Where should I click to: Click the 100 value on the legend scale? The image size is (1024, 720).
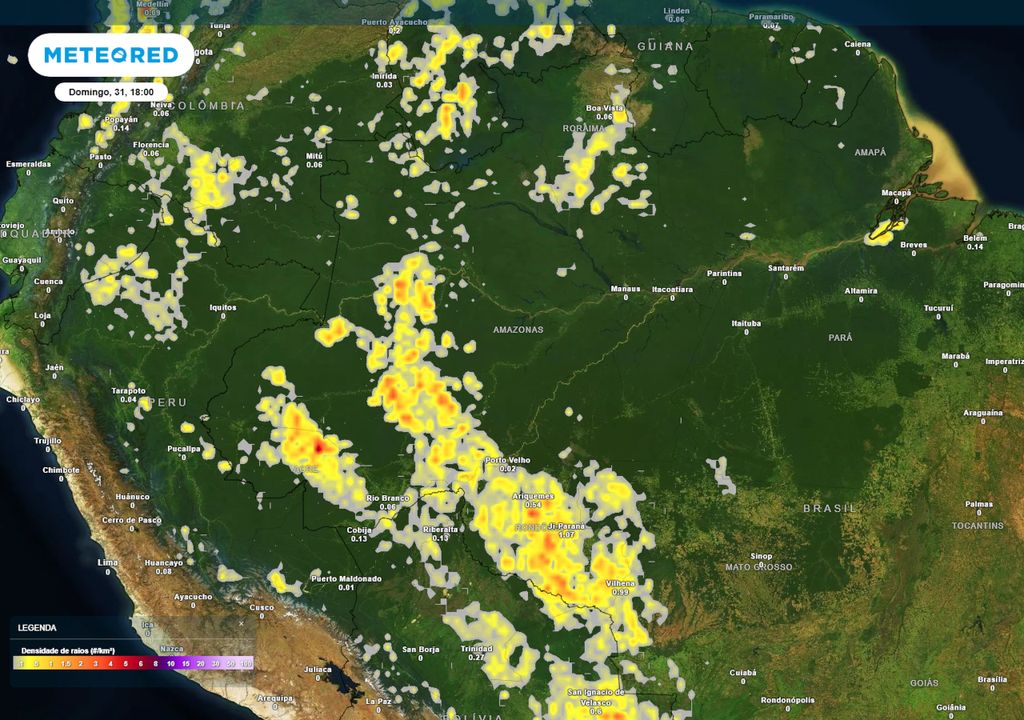(246, 663)
